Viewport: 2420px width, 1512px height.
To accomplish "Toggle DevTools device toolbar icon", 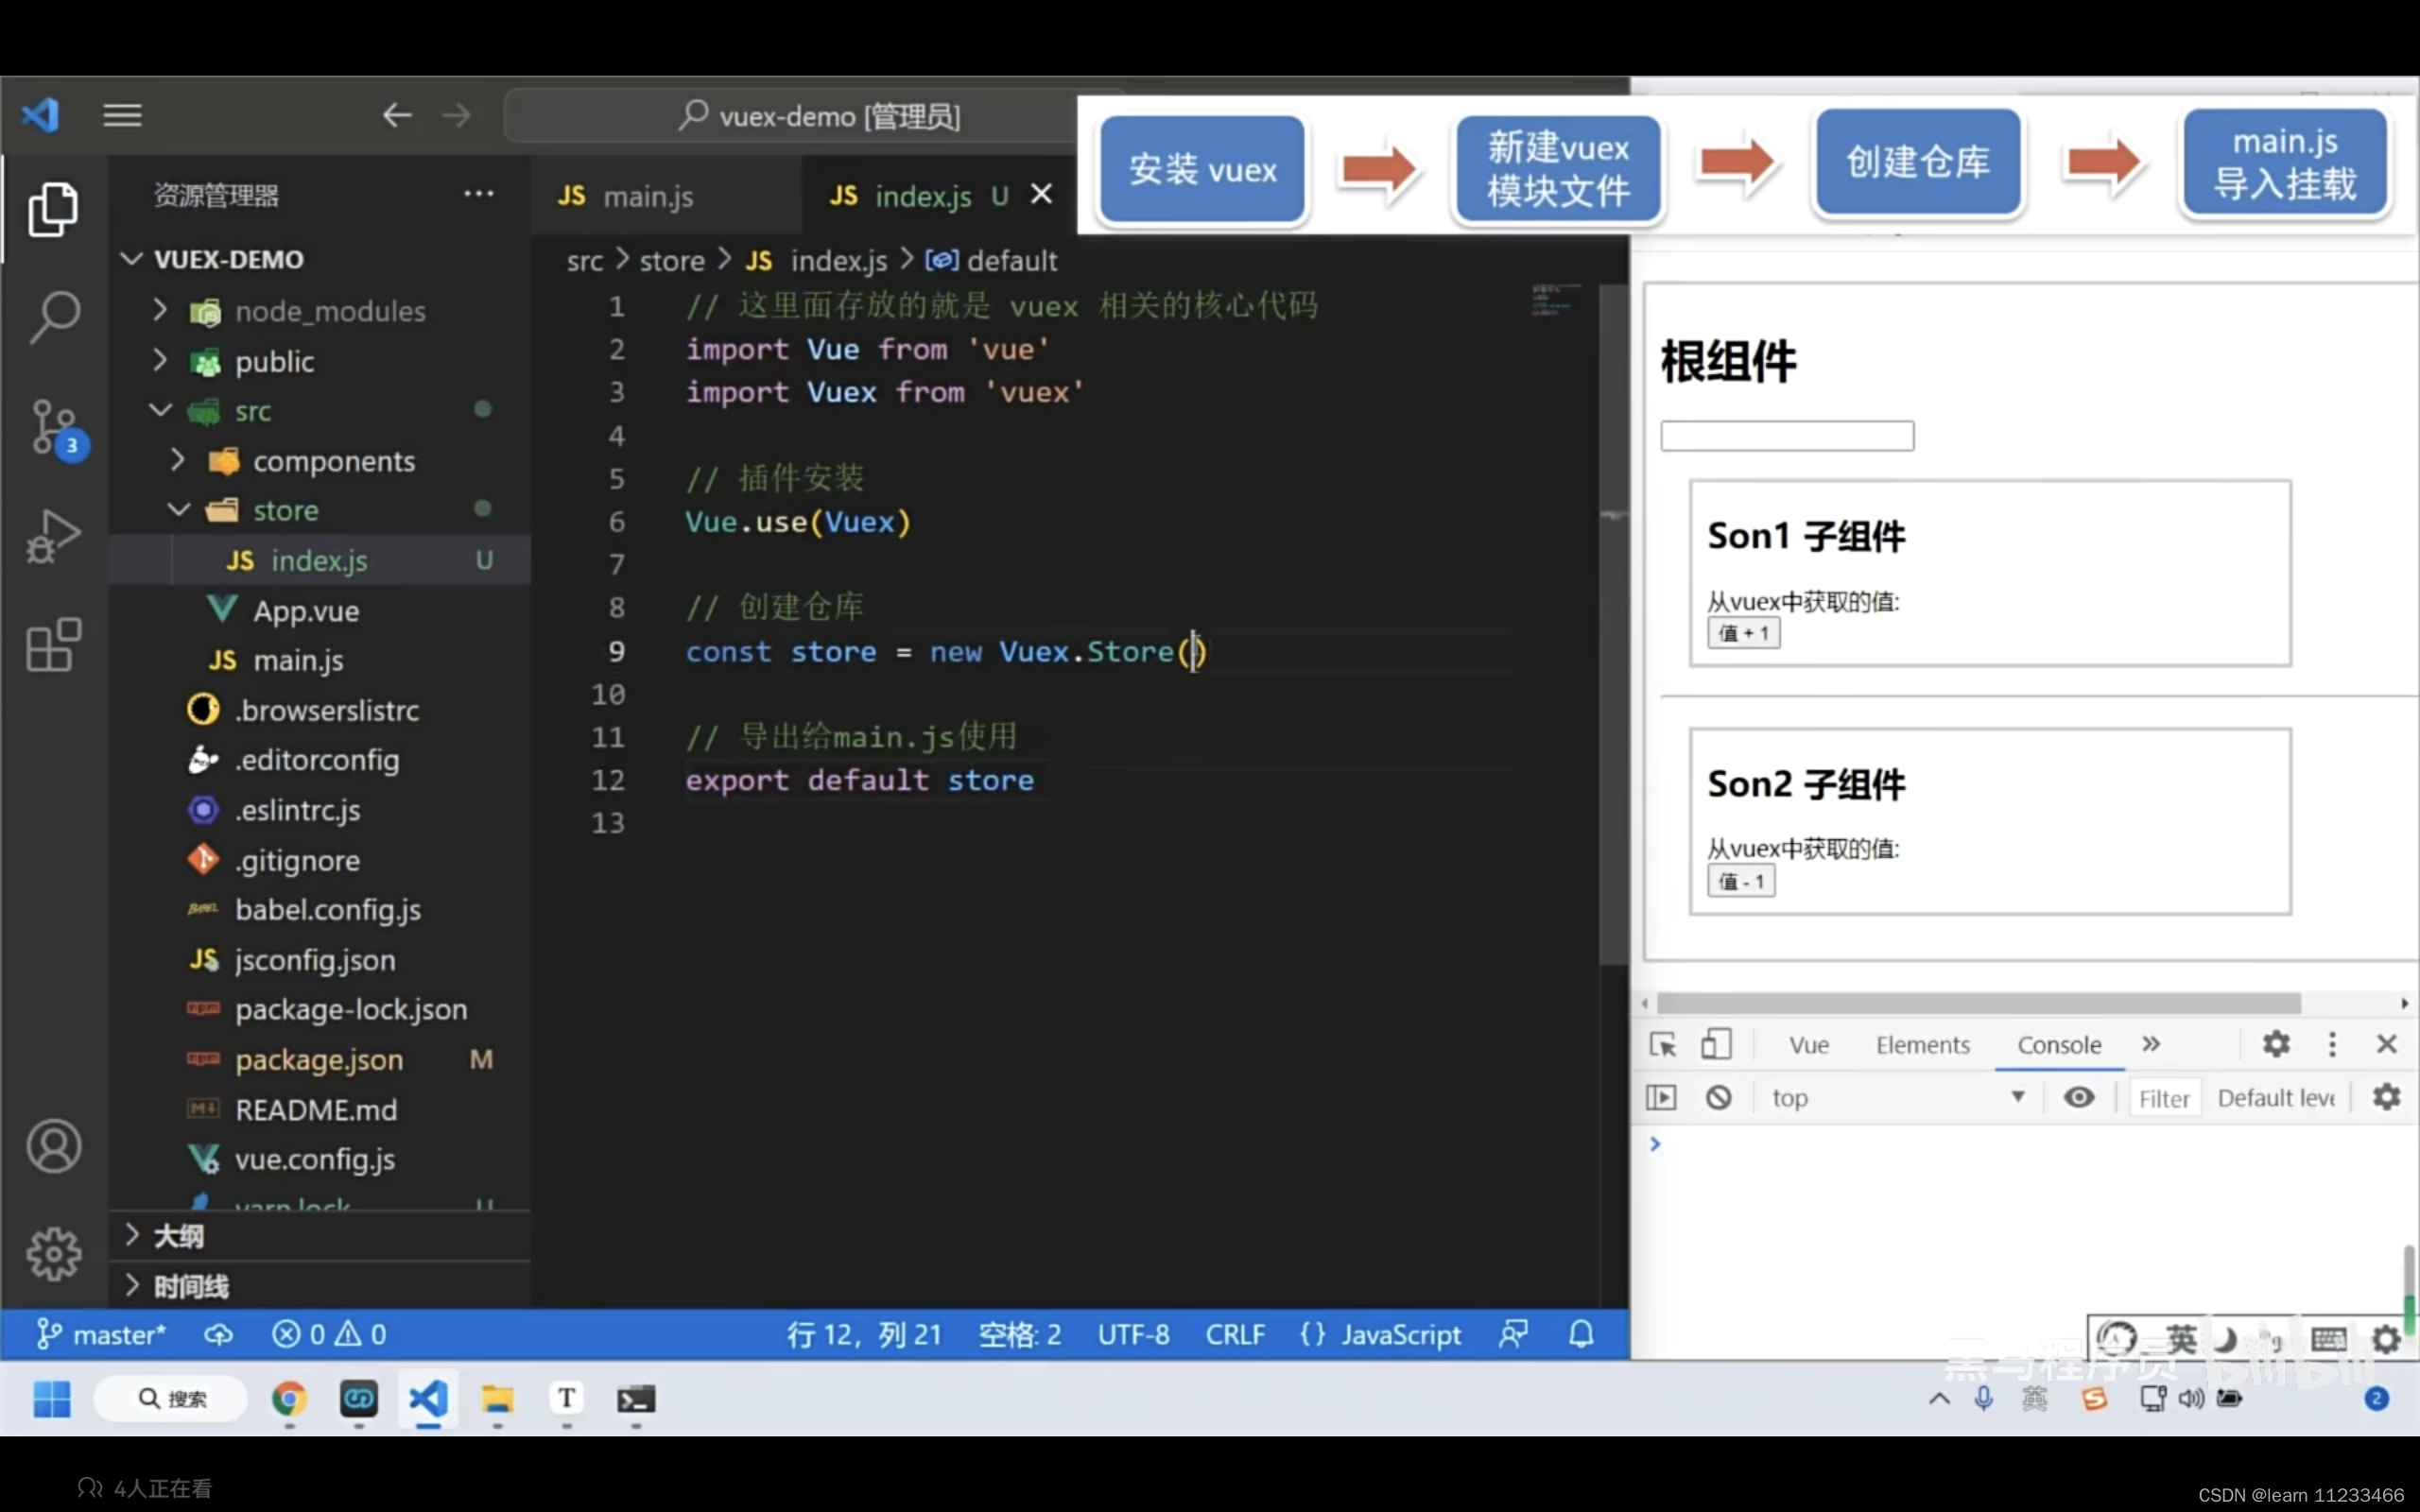I will tap(1716, 1045).
